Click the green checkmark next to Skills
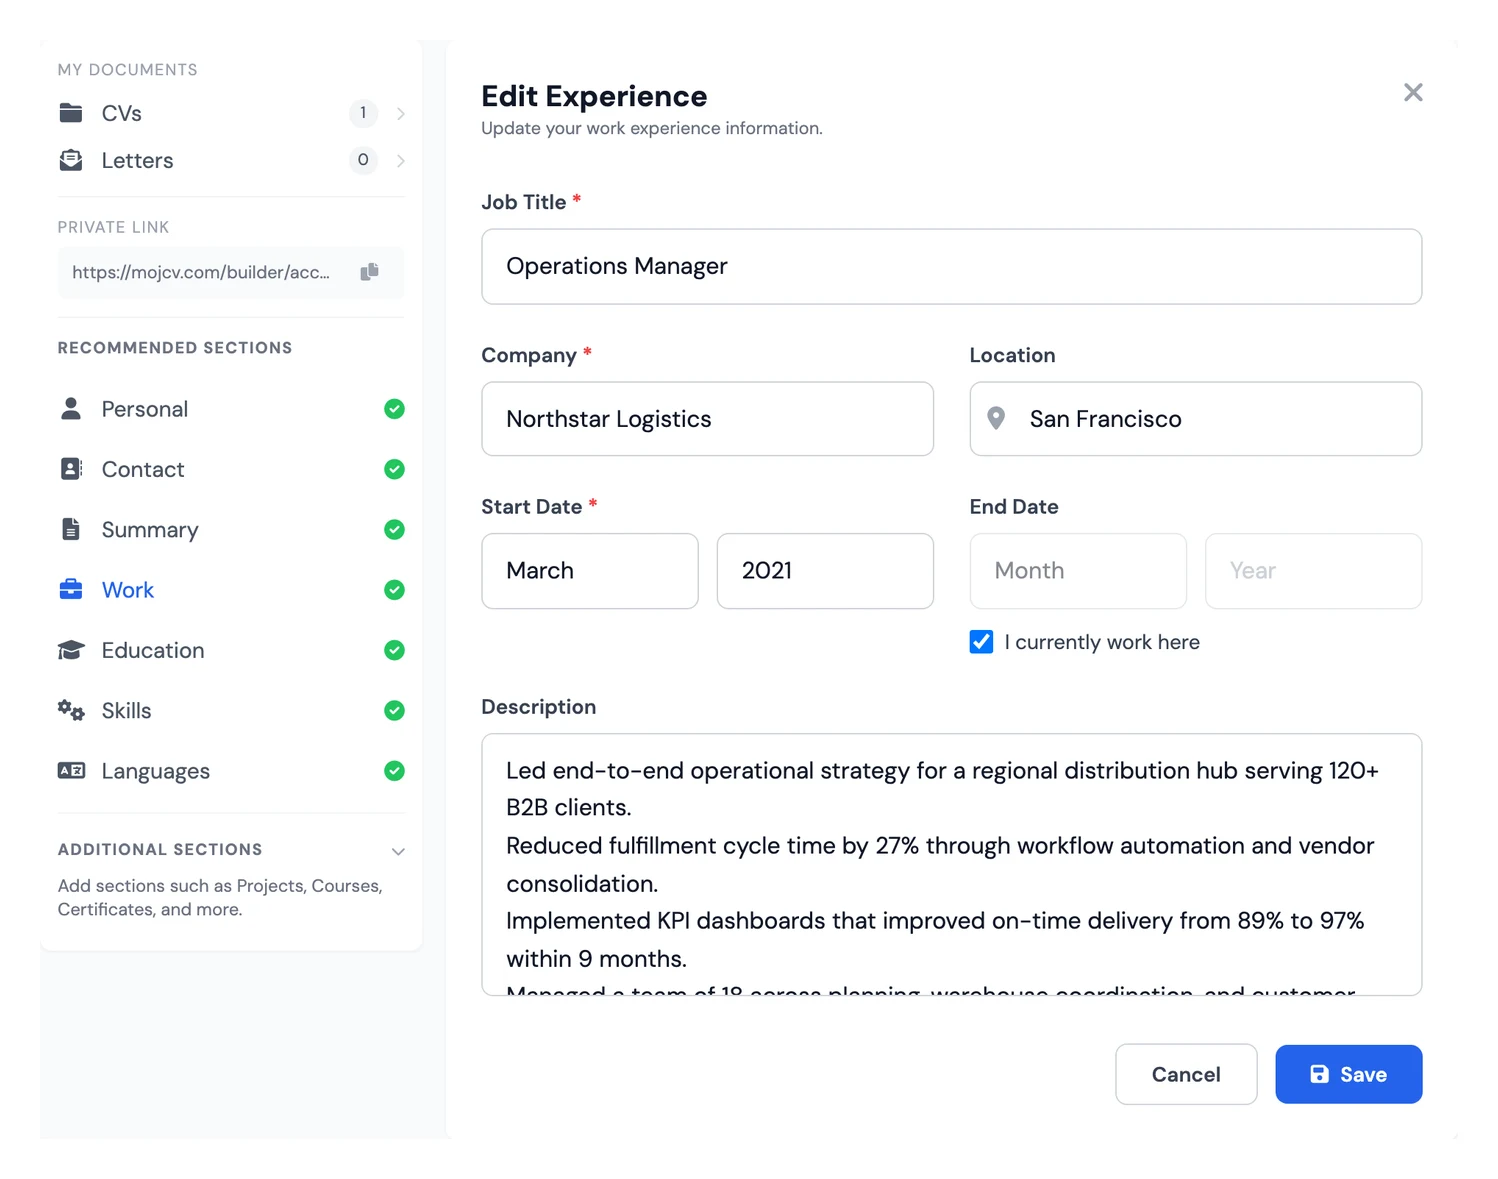The width and height of the screenshot is (1498, 1179). tap(394, 710)
